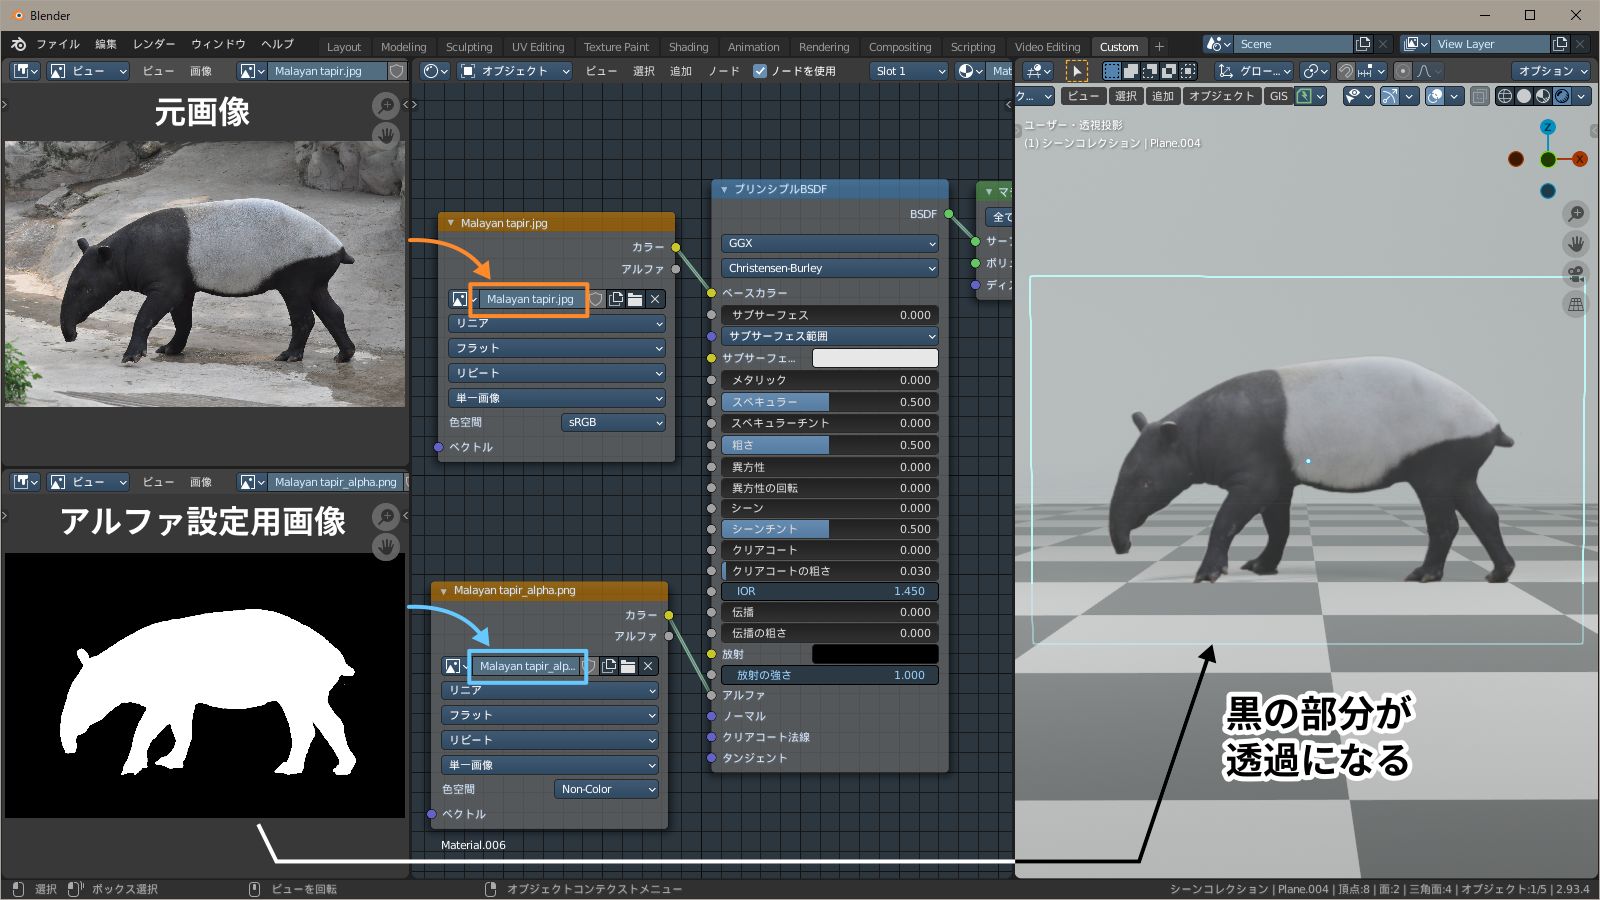
Task: Open image folder icon in Malayan tapir_alpha.png node
Action: tap(628, 666)
